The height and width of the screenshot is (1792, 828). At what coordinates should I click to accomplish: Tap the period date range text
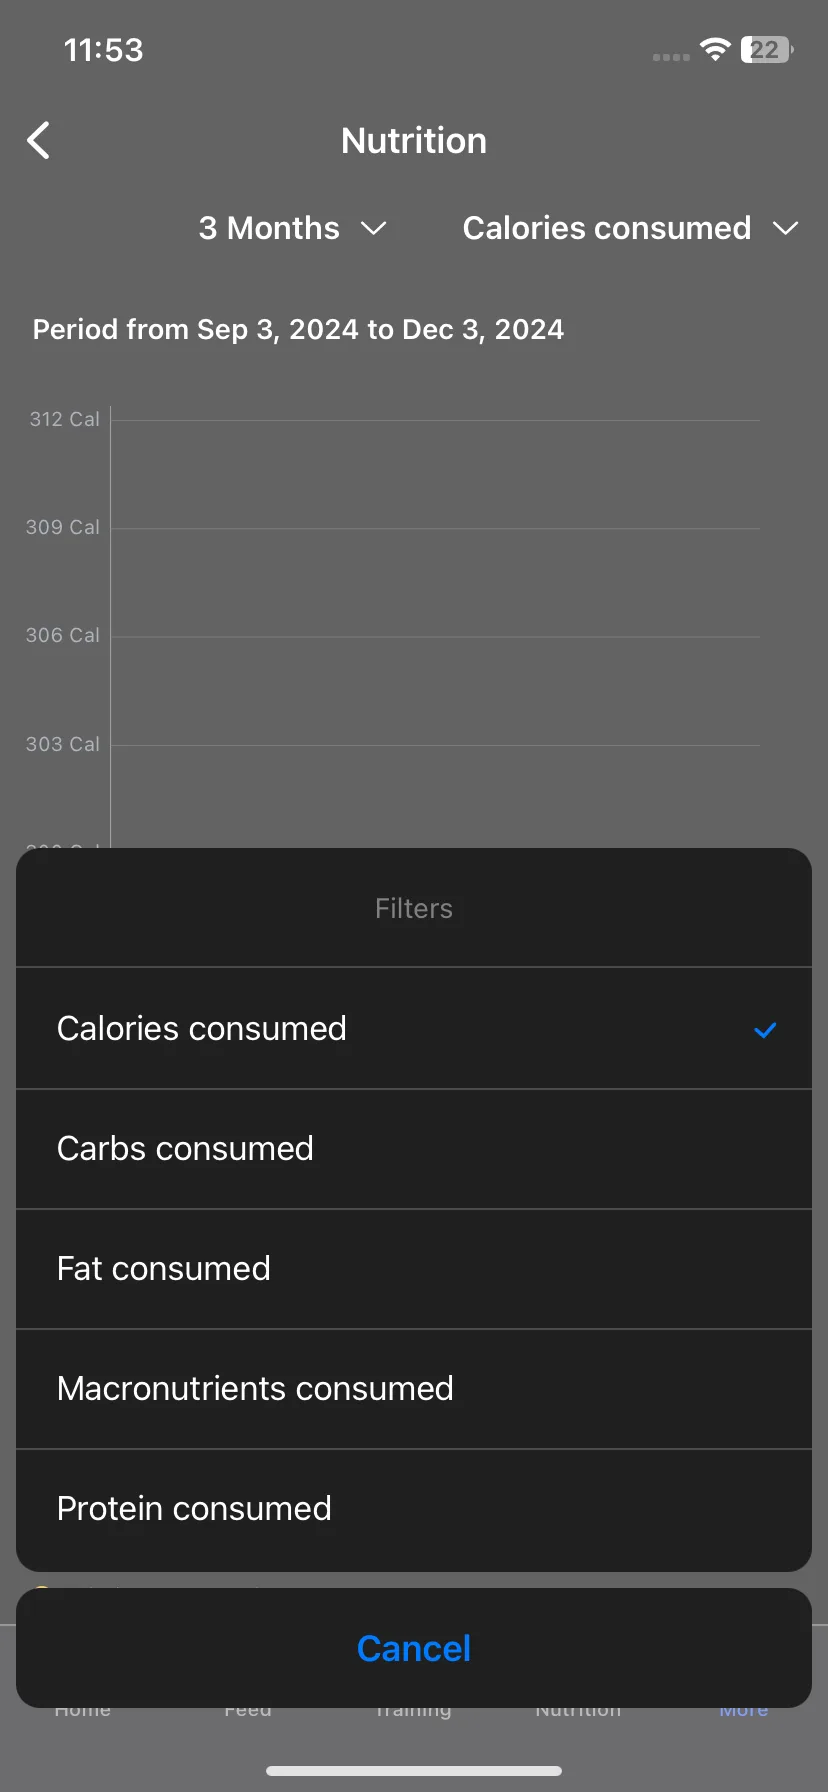click(x=298, y=329)
